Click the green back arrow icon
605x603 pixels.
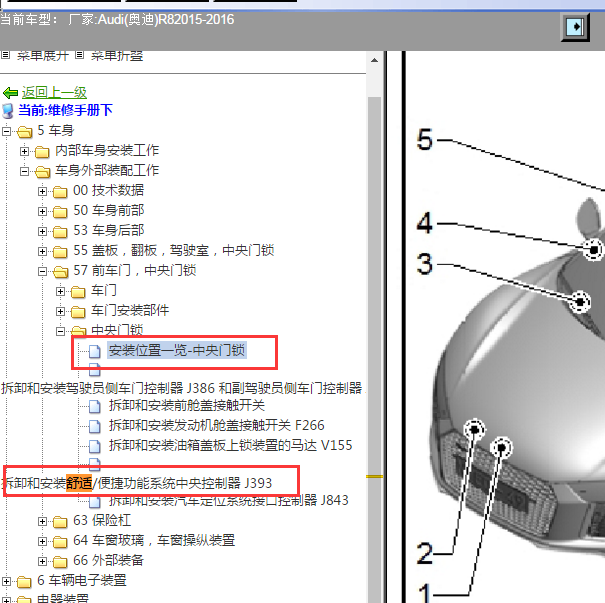pyautogui.click(x=11, y=92)
